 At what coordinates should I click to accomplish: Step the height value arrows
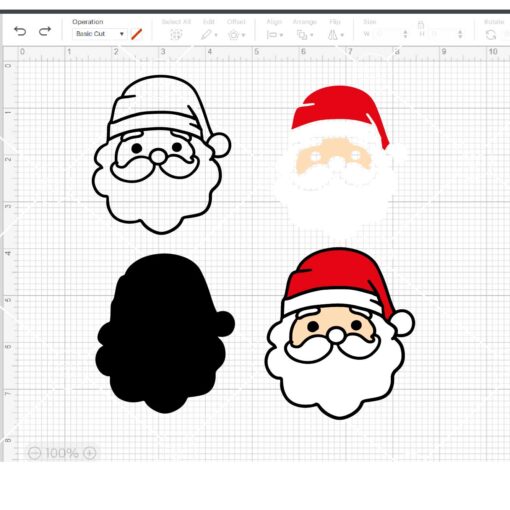tap(460, 34)
